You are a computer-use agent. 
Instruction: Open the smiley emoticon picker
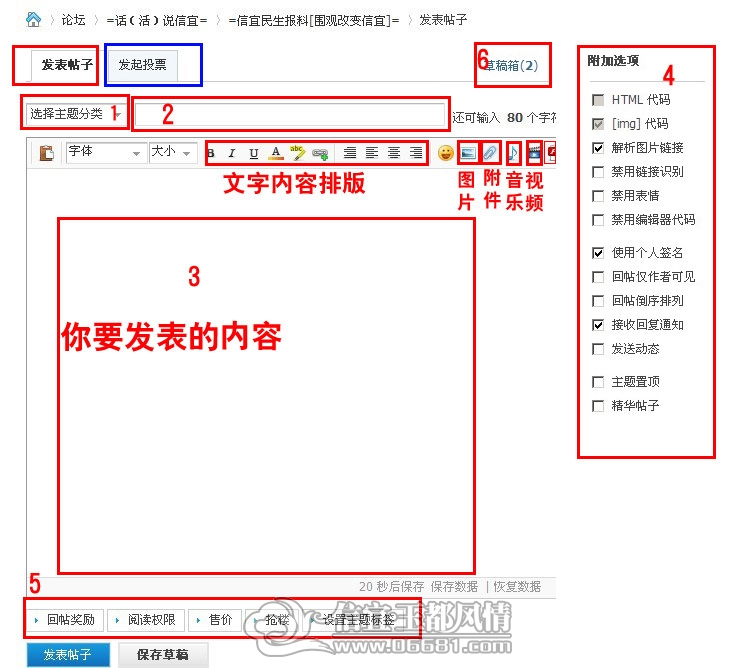pos(446,153)
